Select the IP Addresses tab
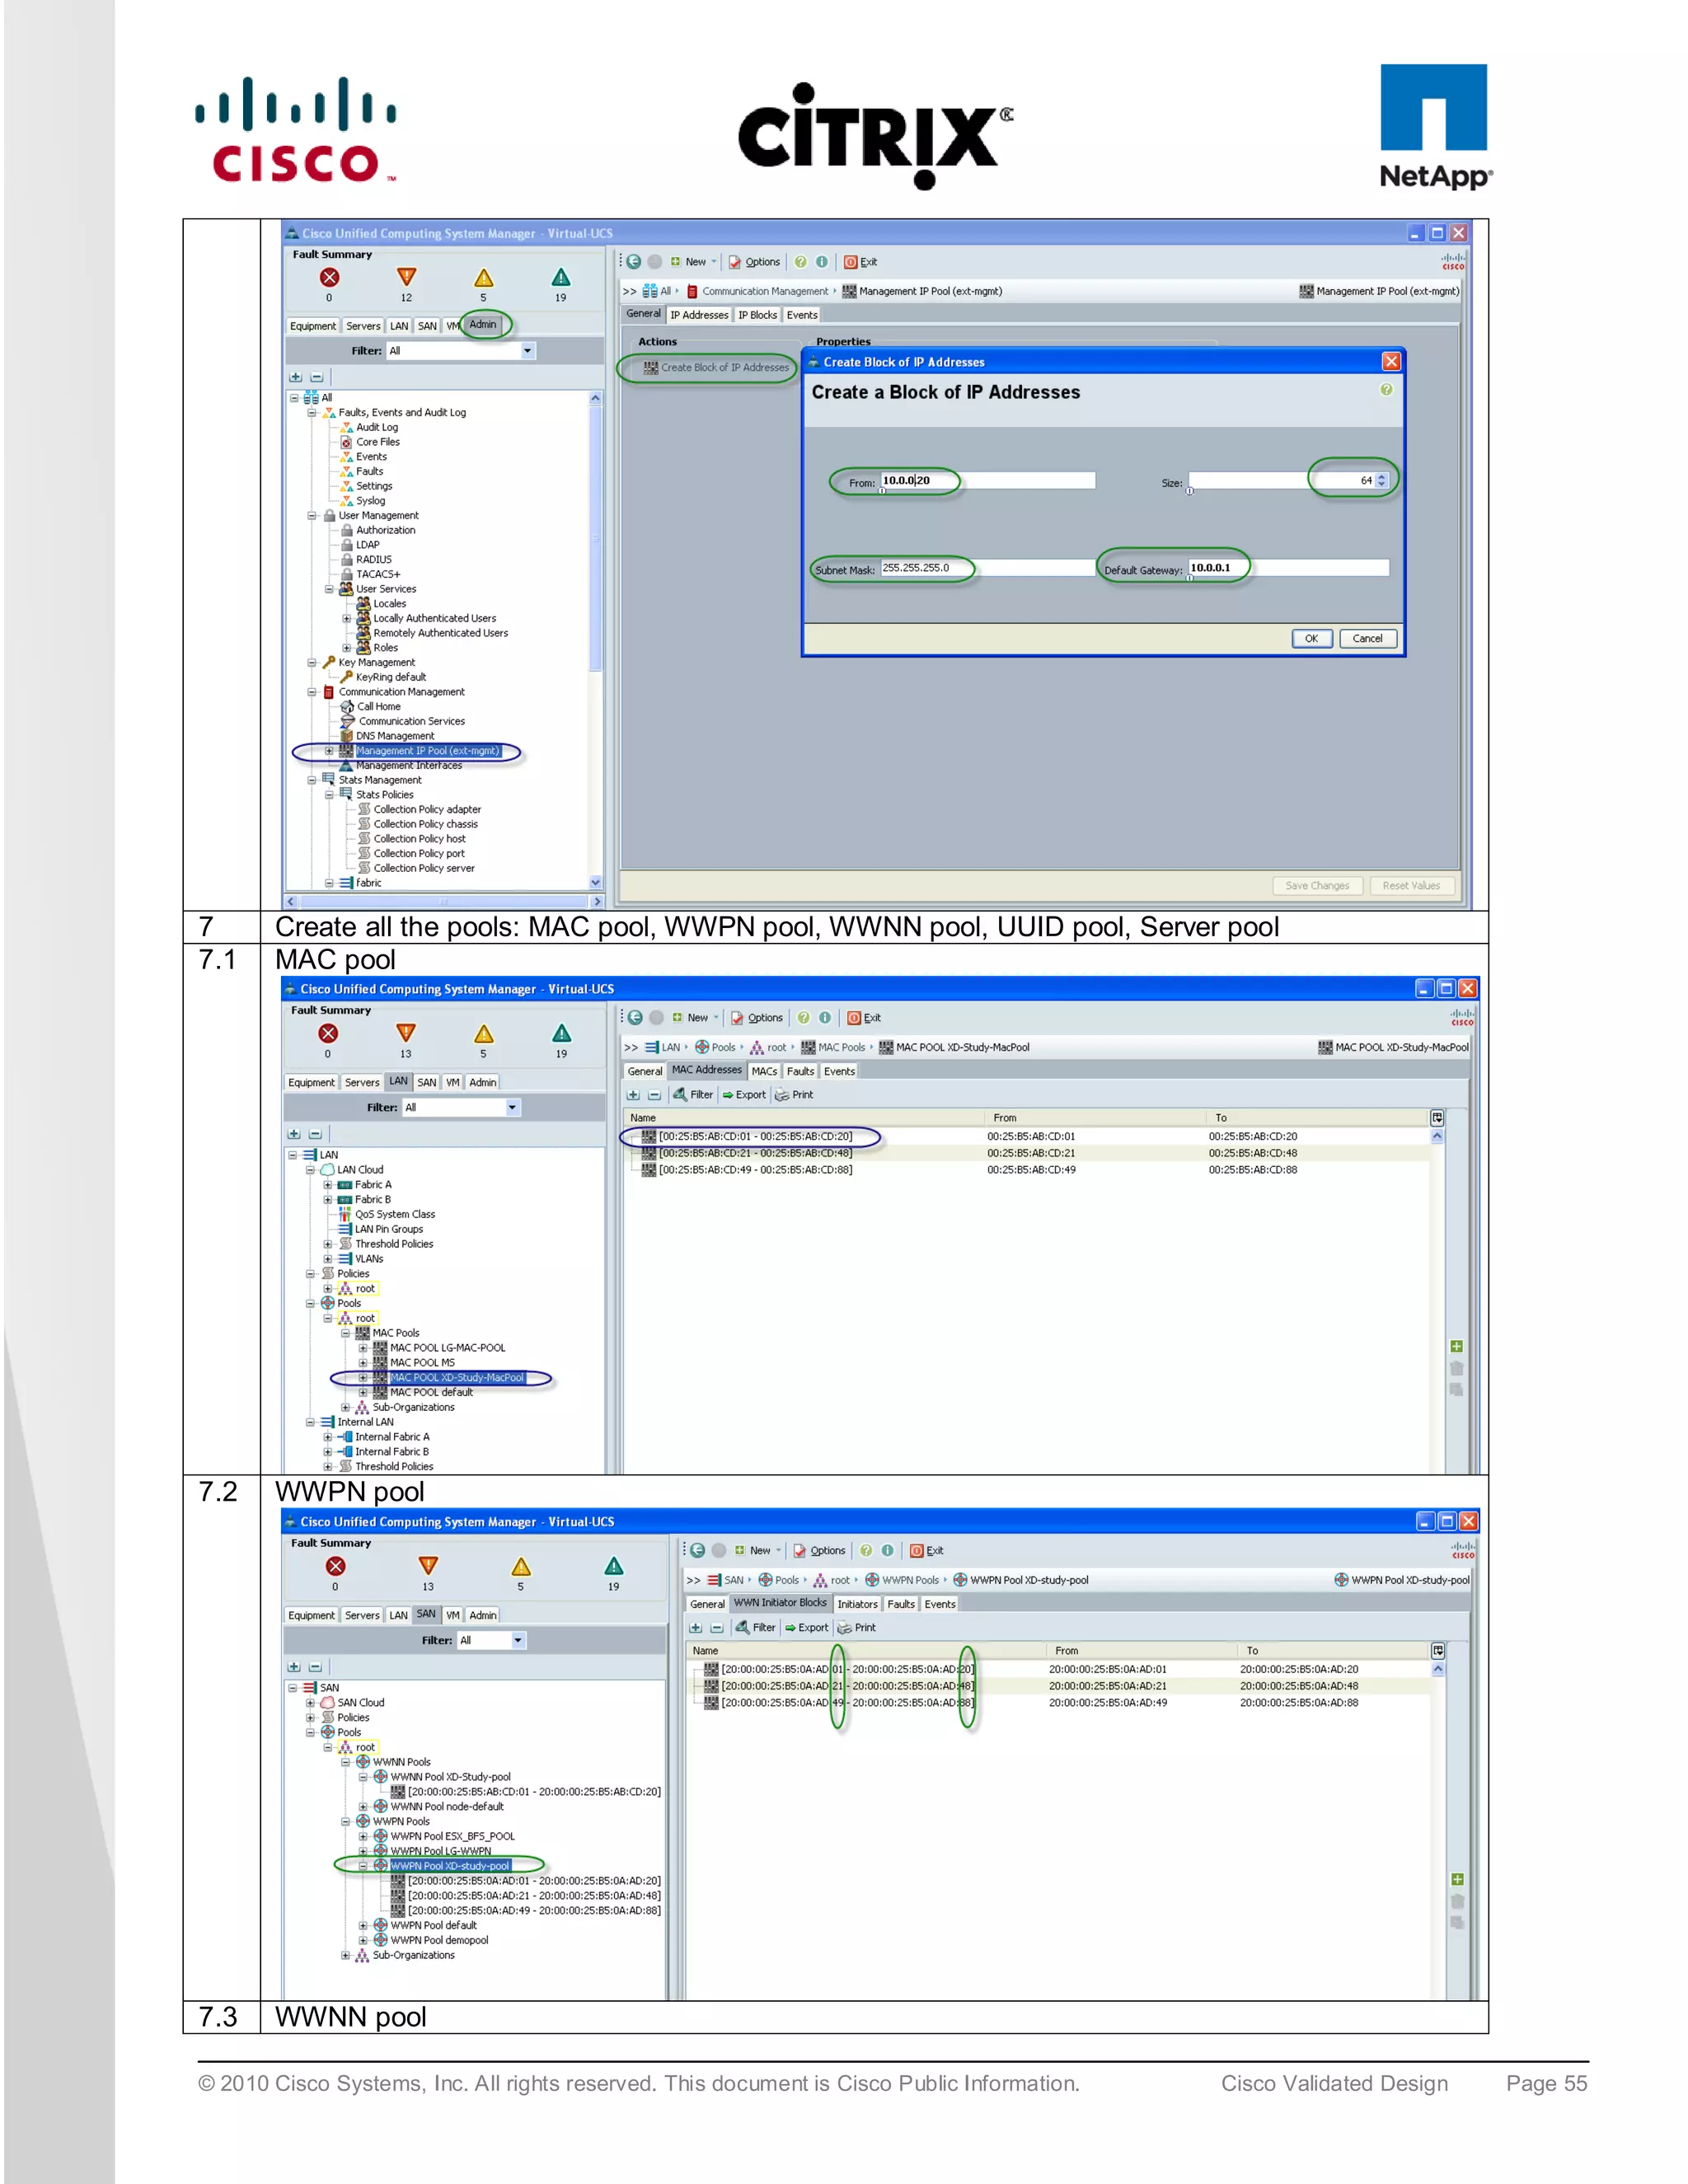1688x2184 pixels. (x=699, y=315)
